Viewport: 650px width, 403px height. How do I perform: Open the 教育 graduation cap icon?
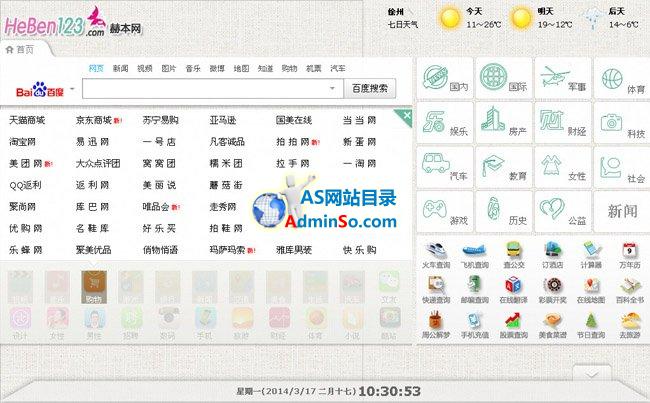[x=504, y=167]
